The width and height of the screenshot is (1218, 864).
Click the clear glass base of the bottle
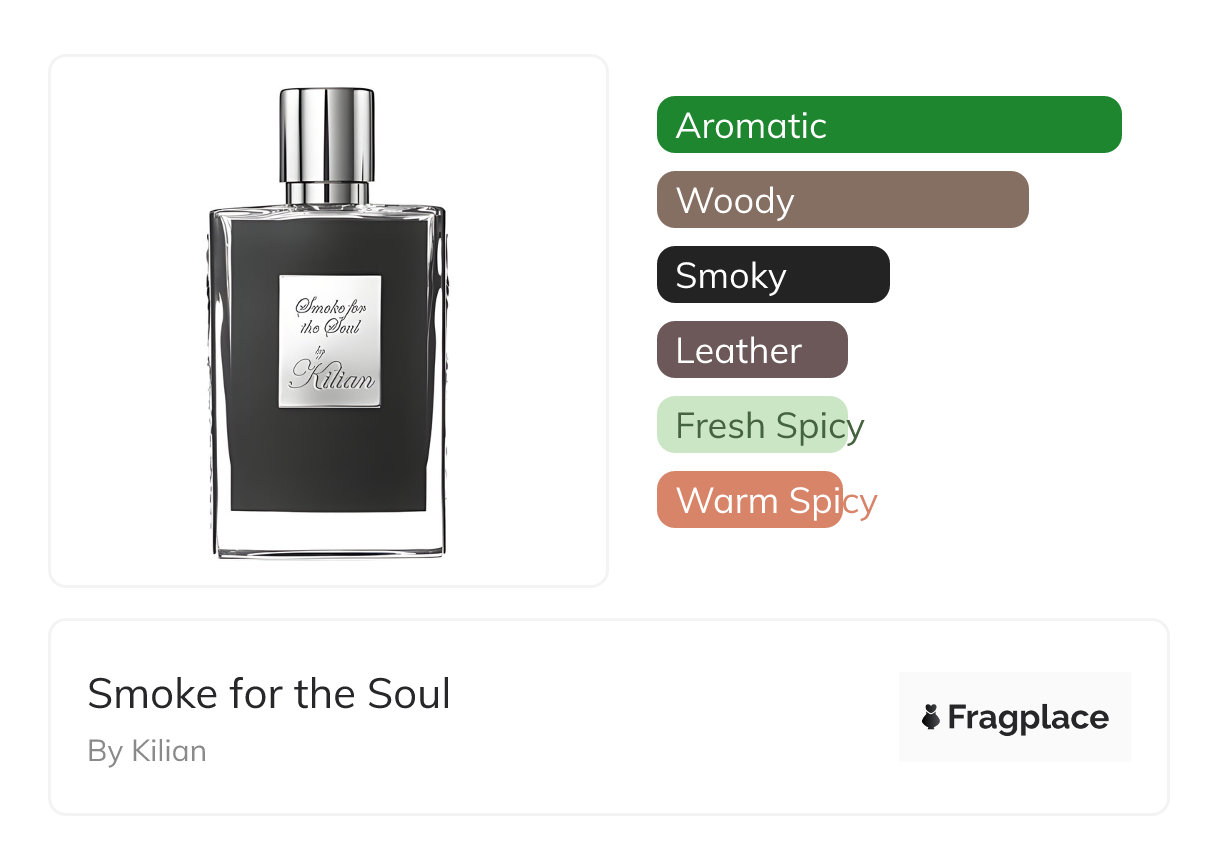(330, 535)
